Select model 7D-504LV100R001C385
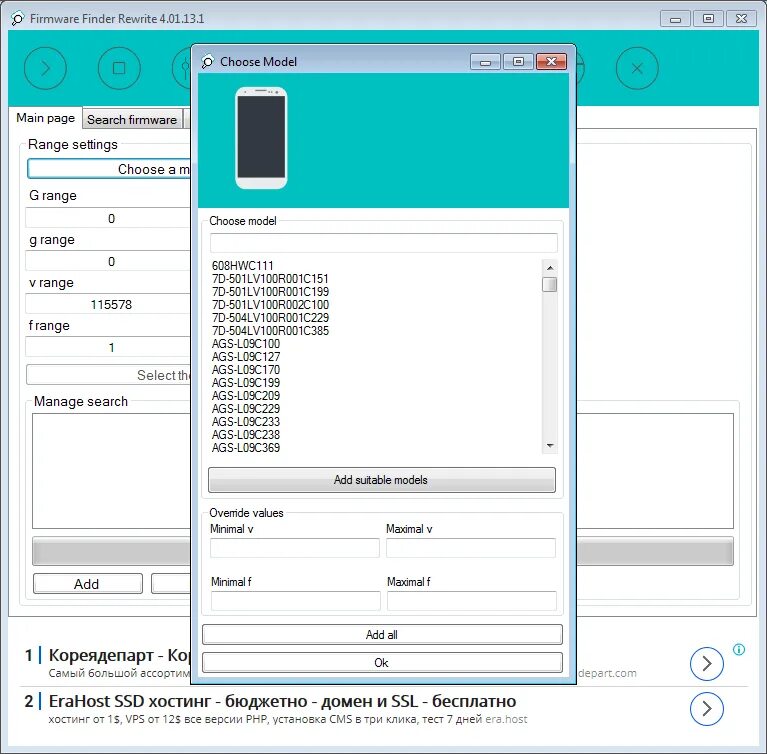This screenshot has height=754, width=767. pyautogui.click(x=270, y=331)
